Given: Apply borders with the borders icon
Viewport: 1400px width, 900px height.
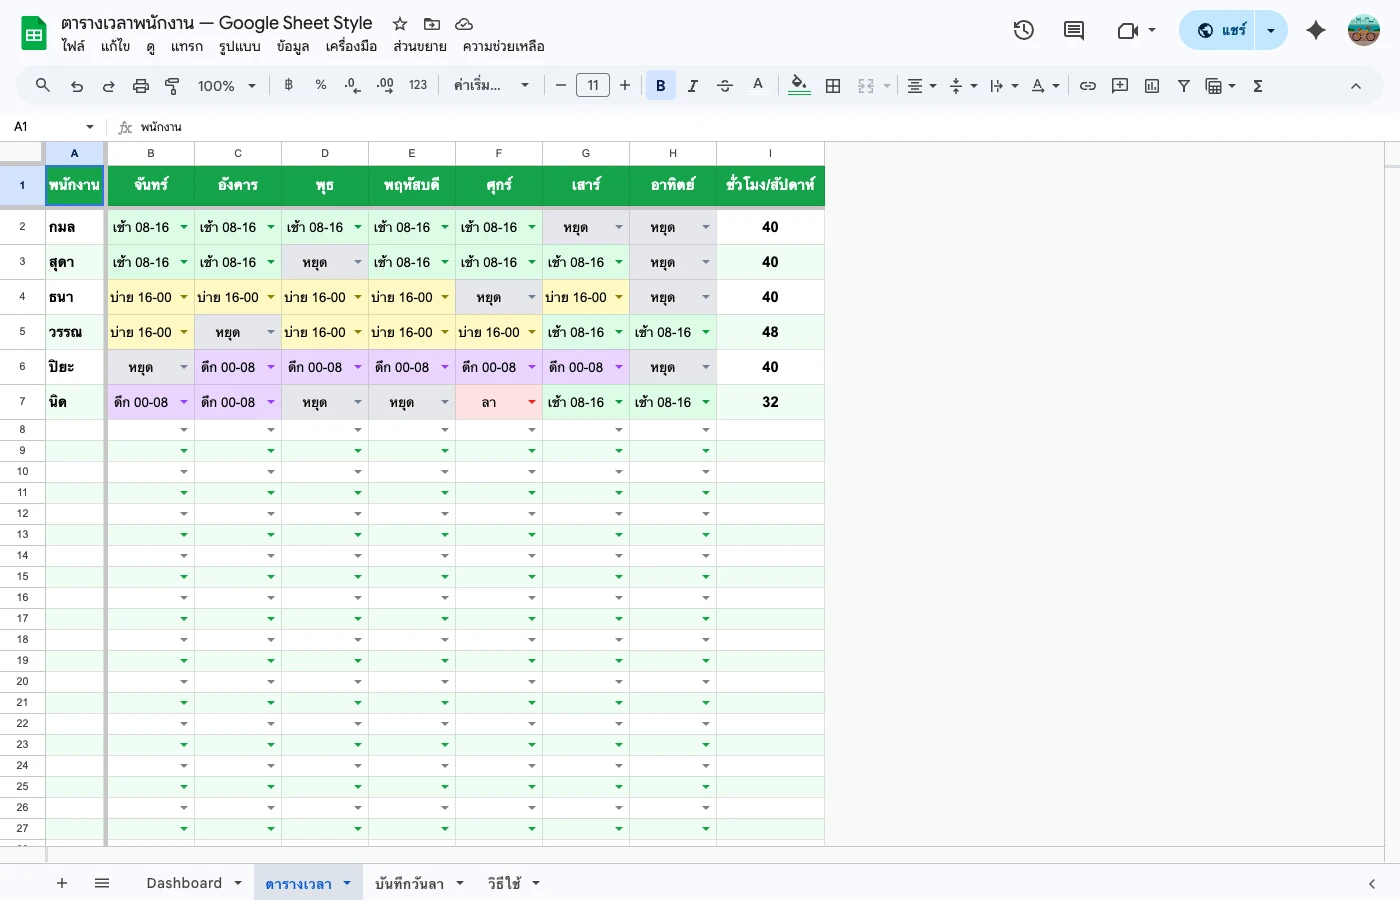Looking at the screenshot, I should click(833, 85).
